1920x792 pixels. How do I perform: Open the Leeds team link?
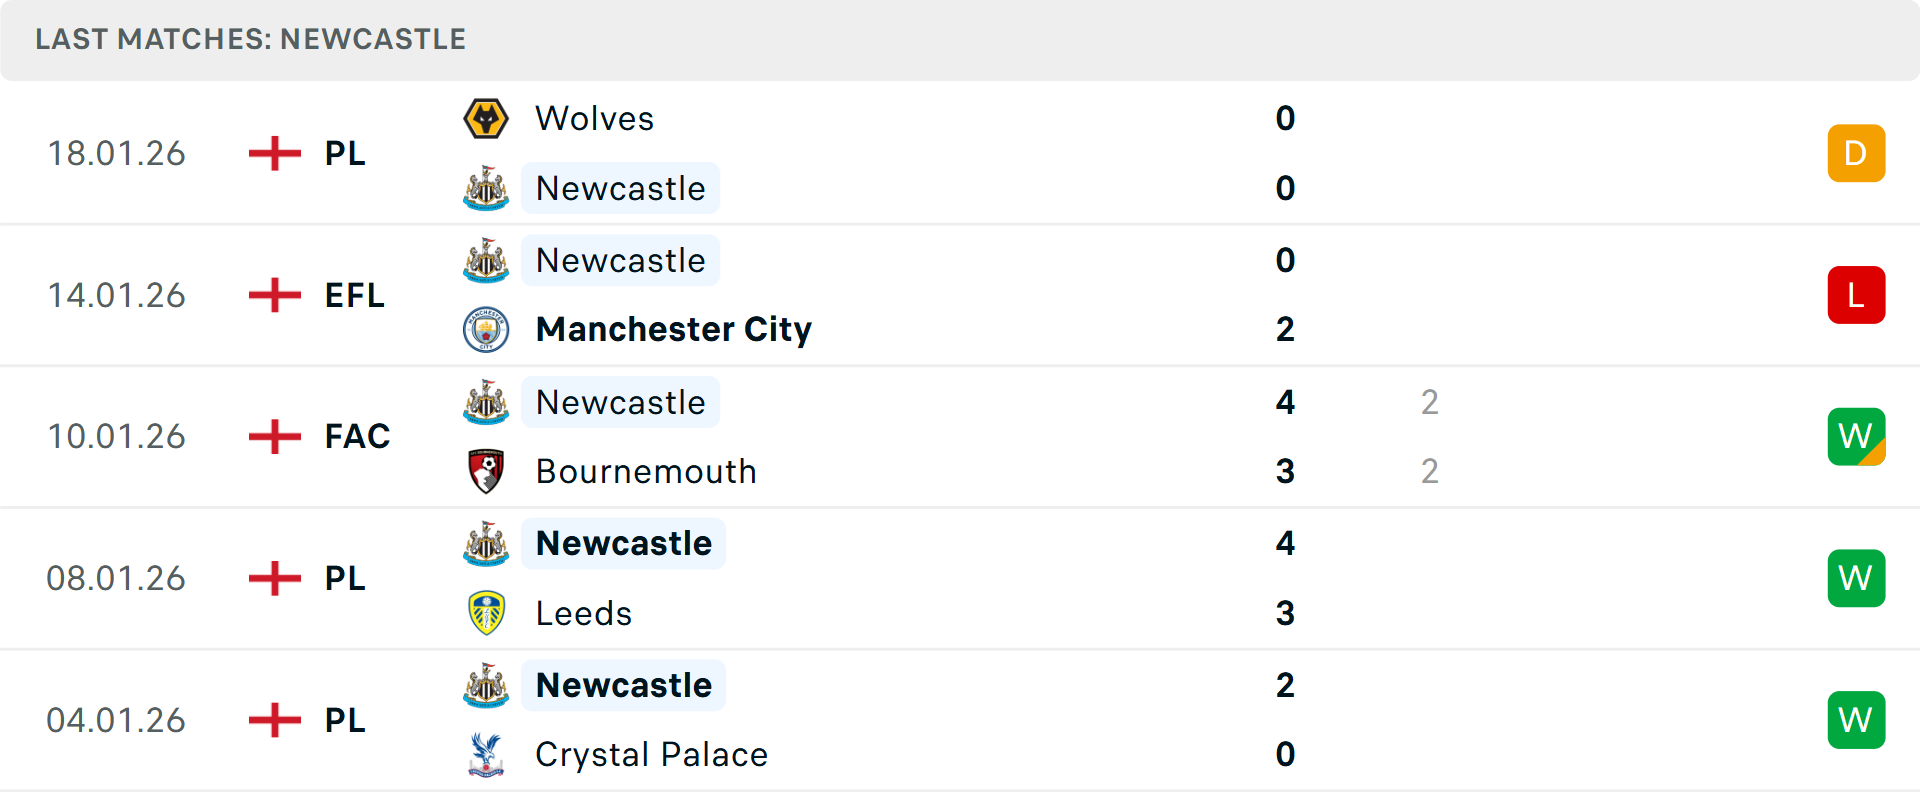click(584, 613)
